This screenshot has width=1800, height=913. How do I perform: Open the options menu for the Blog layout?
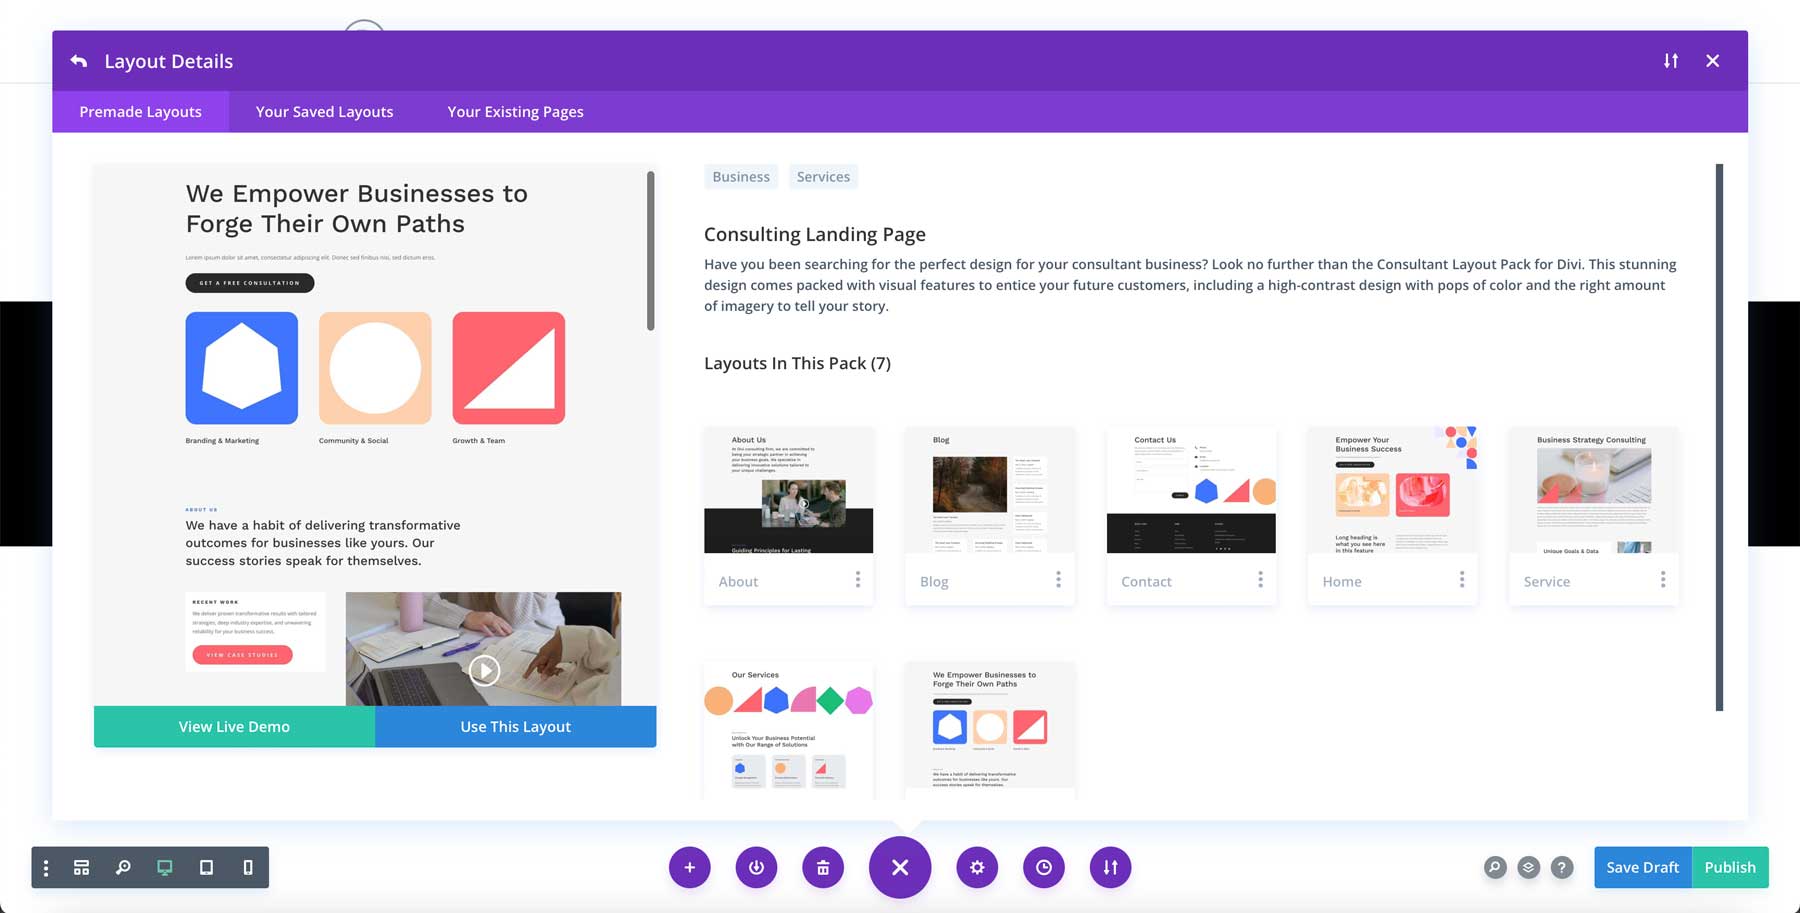[x=1059, y=580]
